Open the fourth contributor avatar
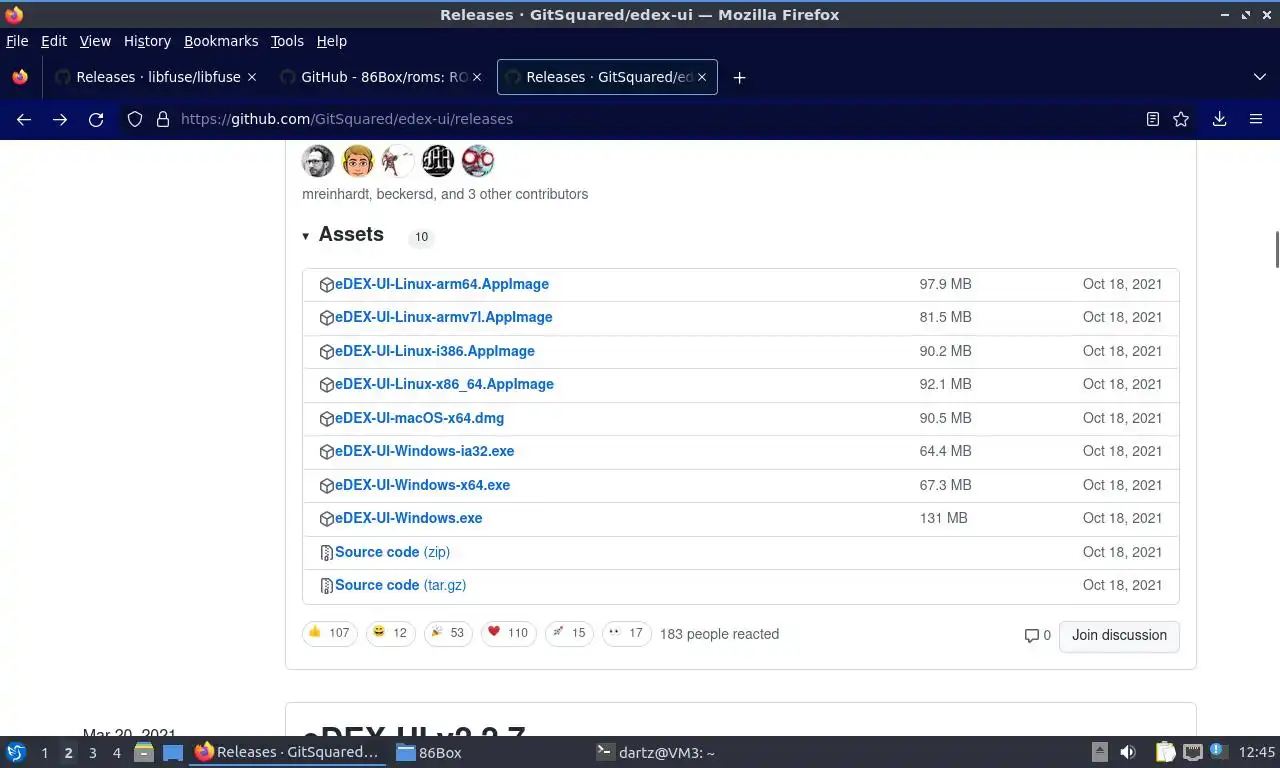1280x768 pixels. [438, 160]
